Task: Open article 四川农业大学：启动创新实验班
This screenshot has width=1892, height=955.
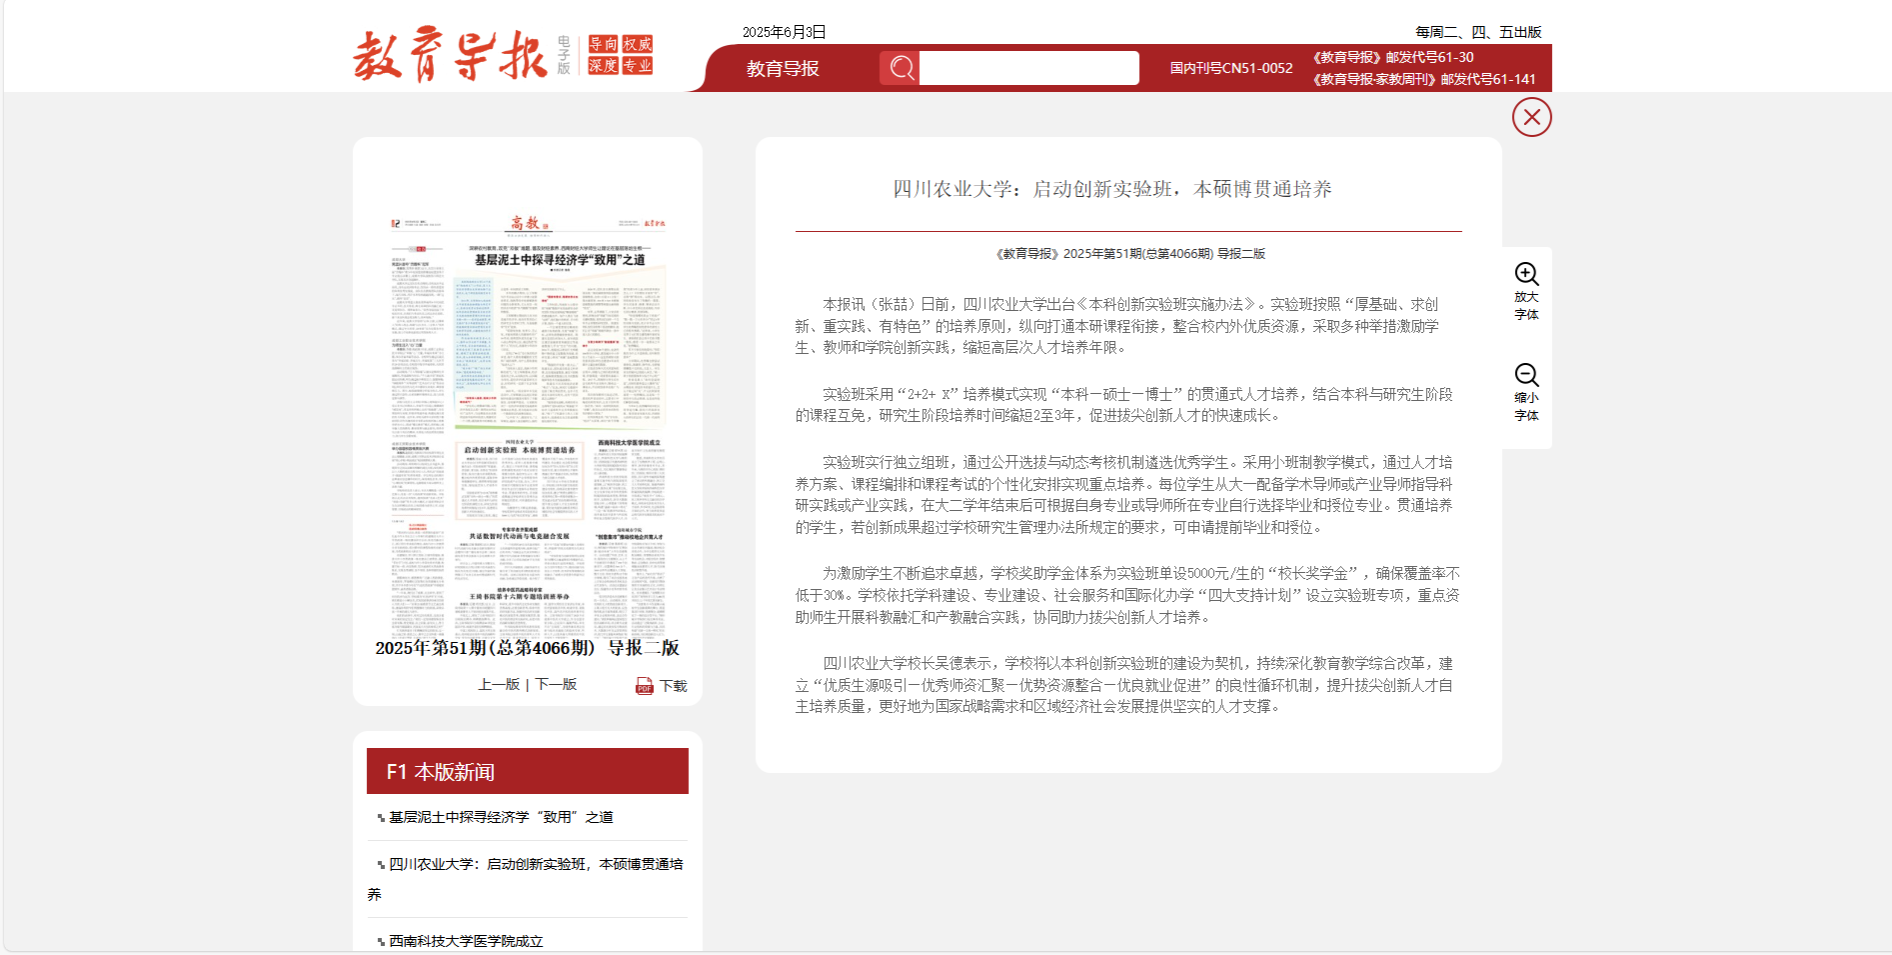Action: [x=527, y=879]
